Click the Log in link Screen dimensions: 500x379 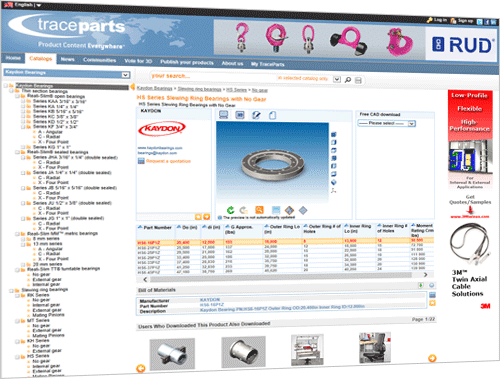[440, 20]
